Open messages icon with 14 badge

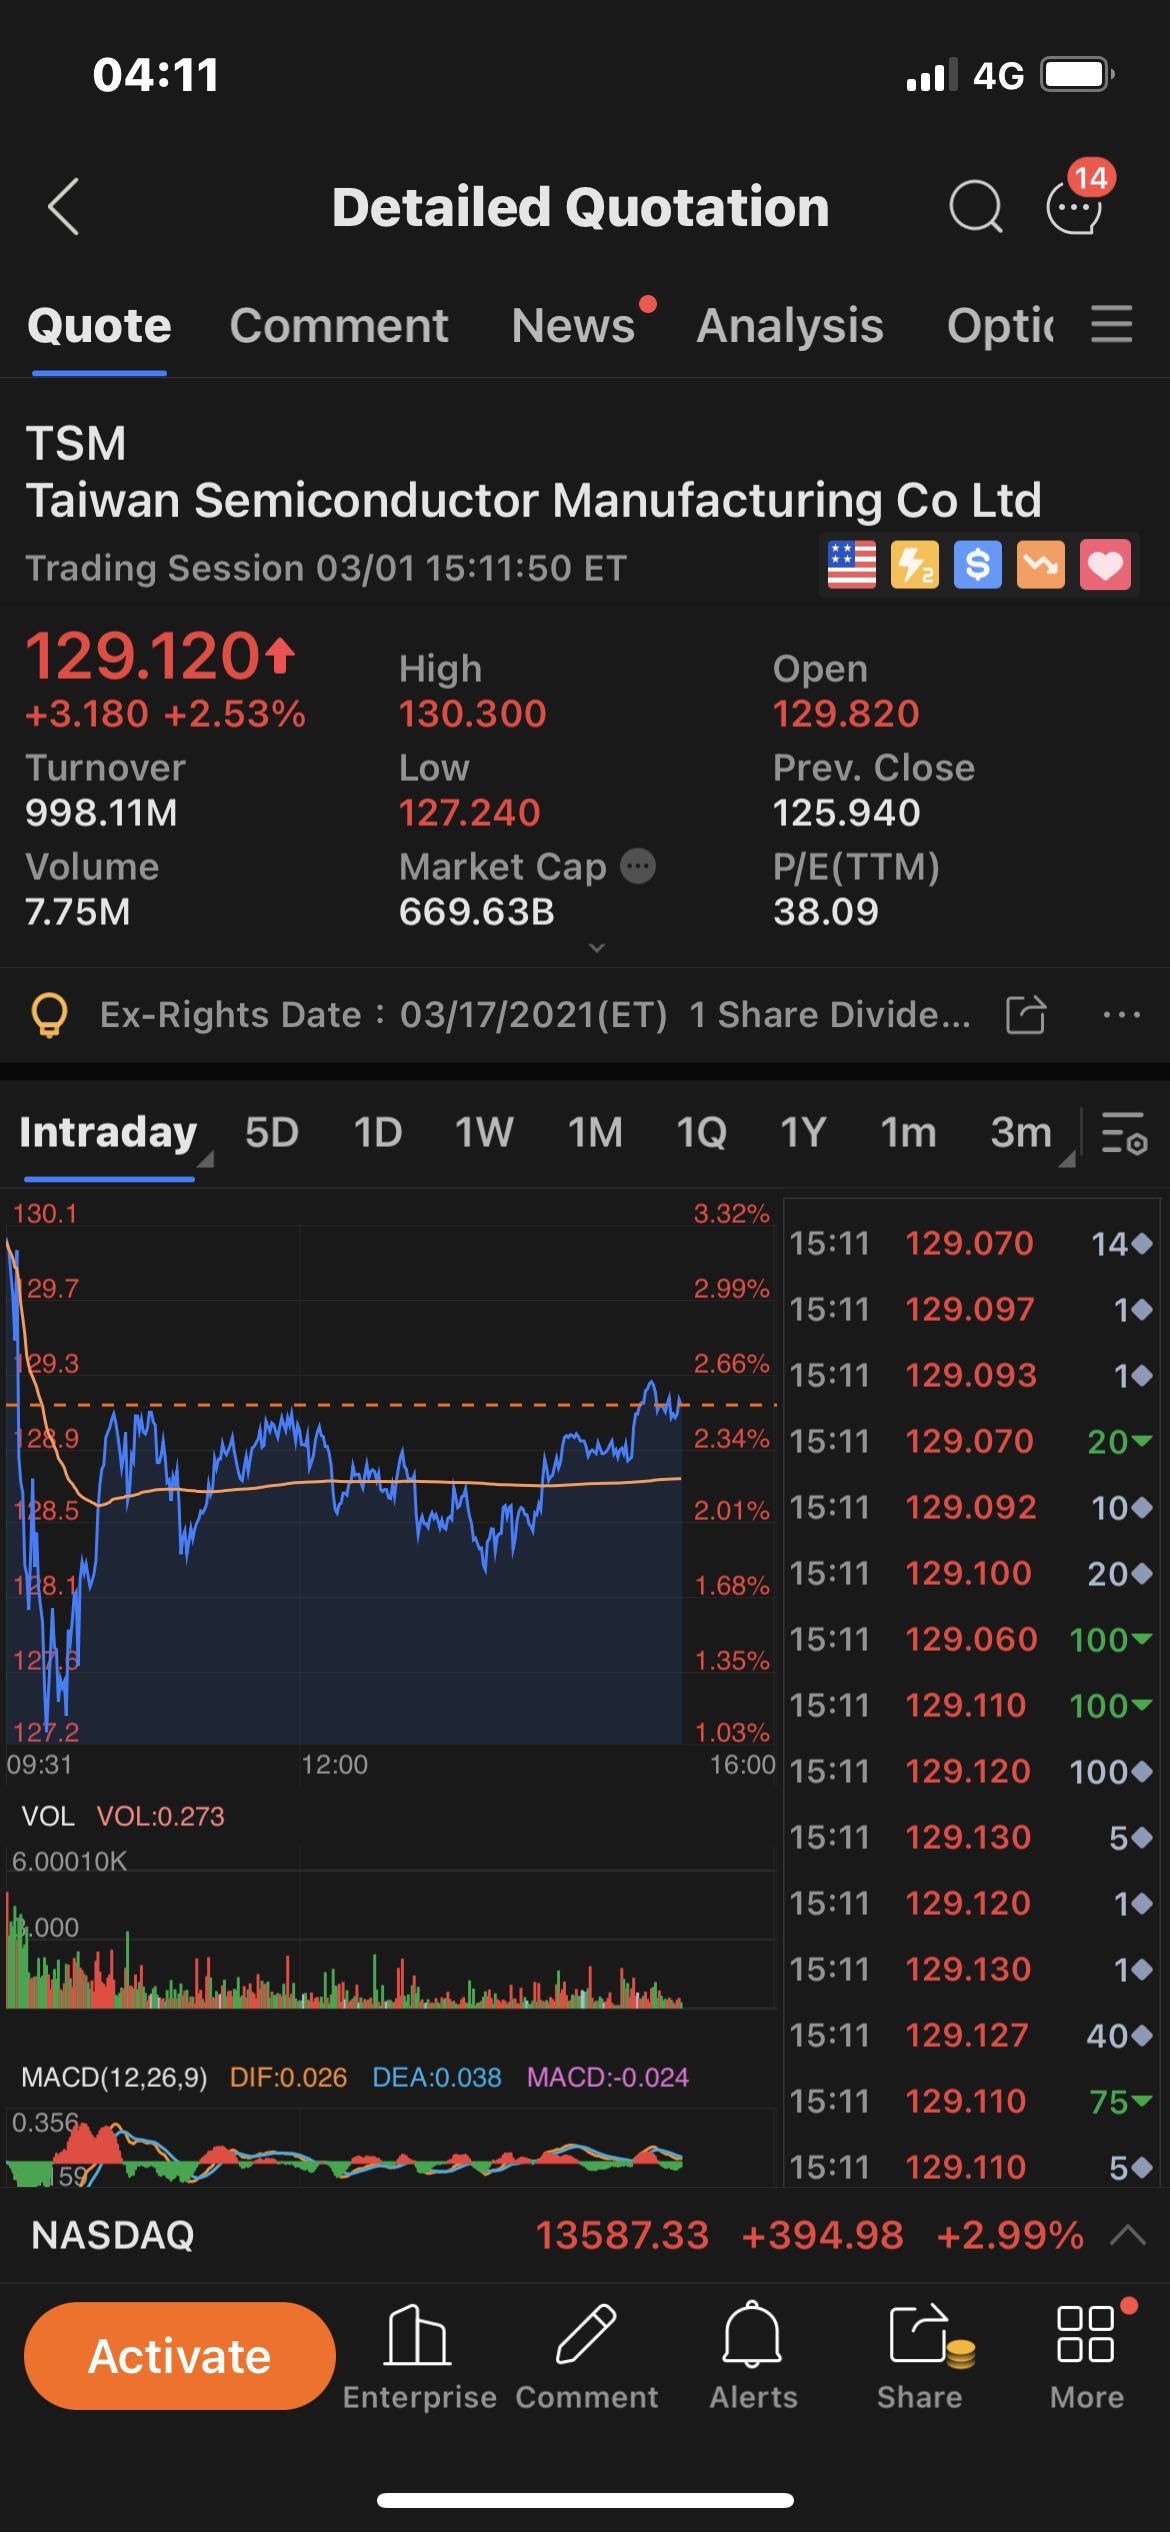pos(1076,205)
